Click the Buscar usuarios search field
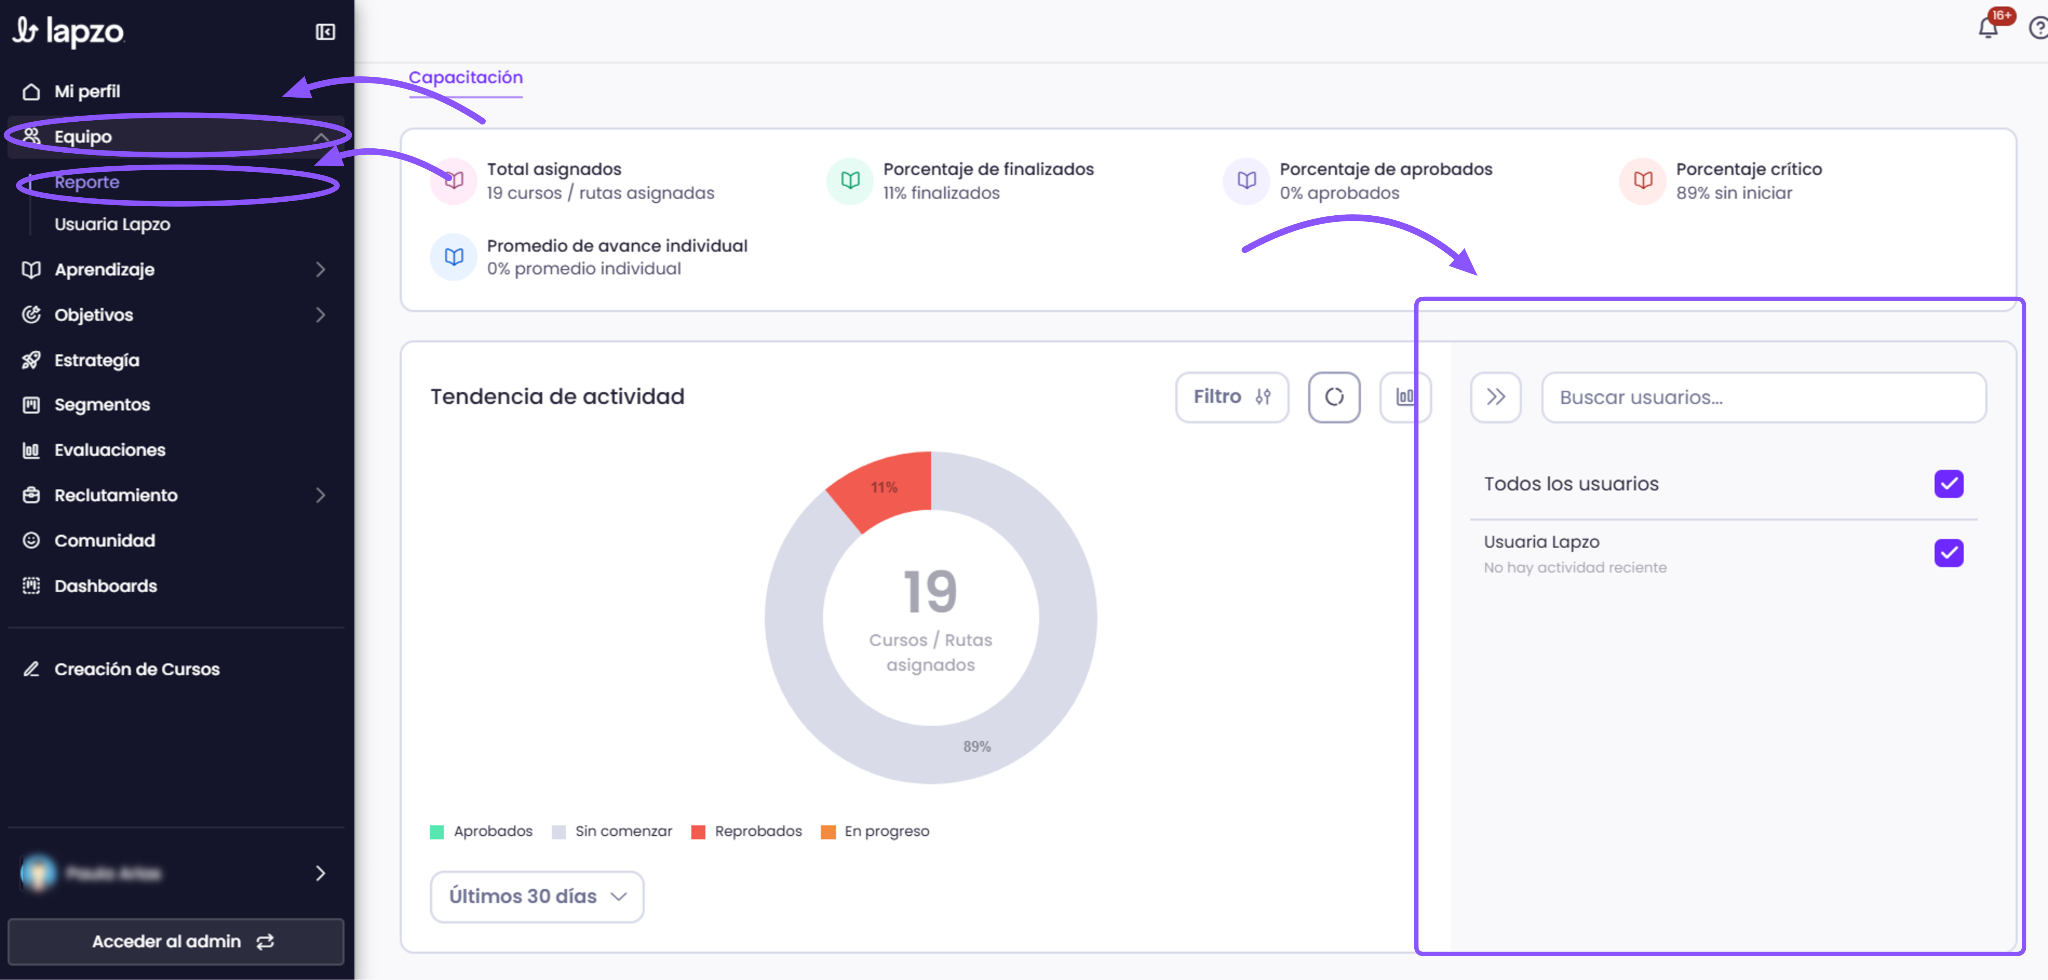This screenshot has width=2048, height=980. tap(1764, 397)
